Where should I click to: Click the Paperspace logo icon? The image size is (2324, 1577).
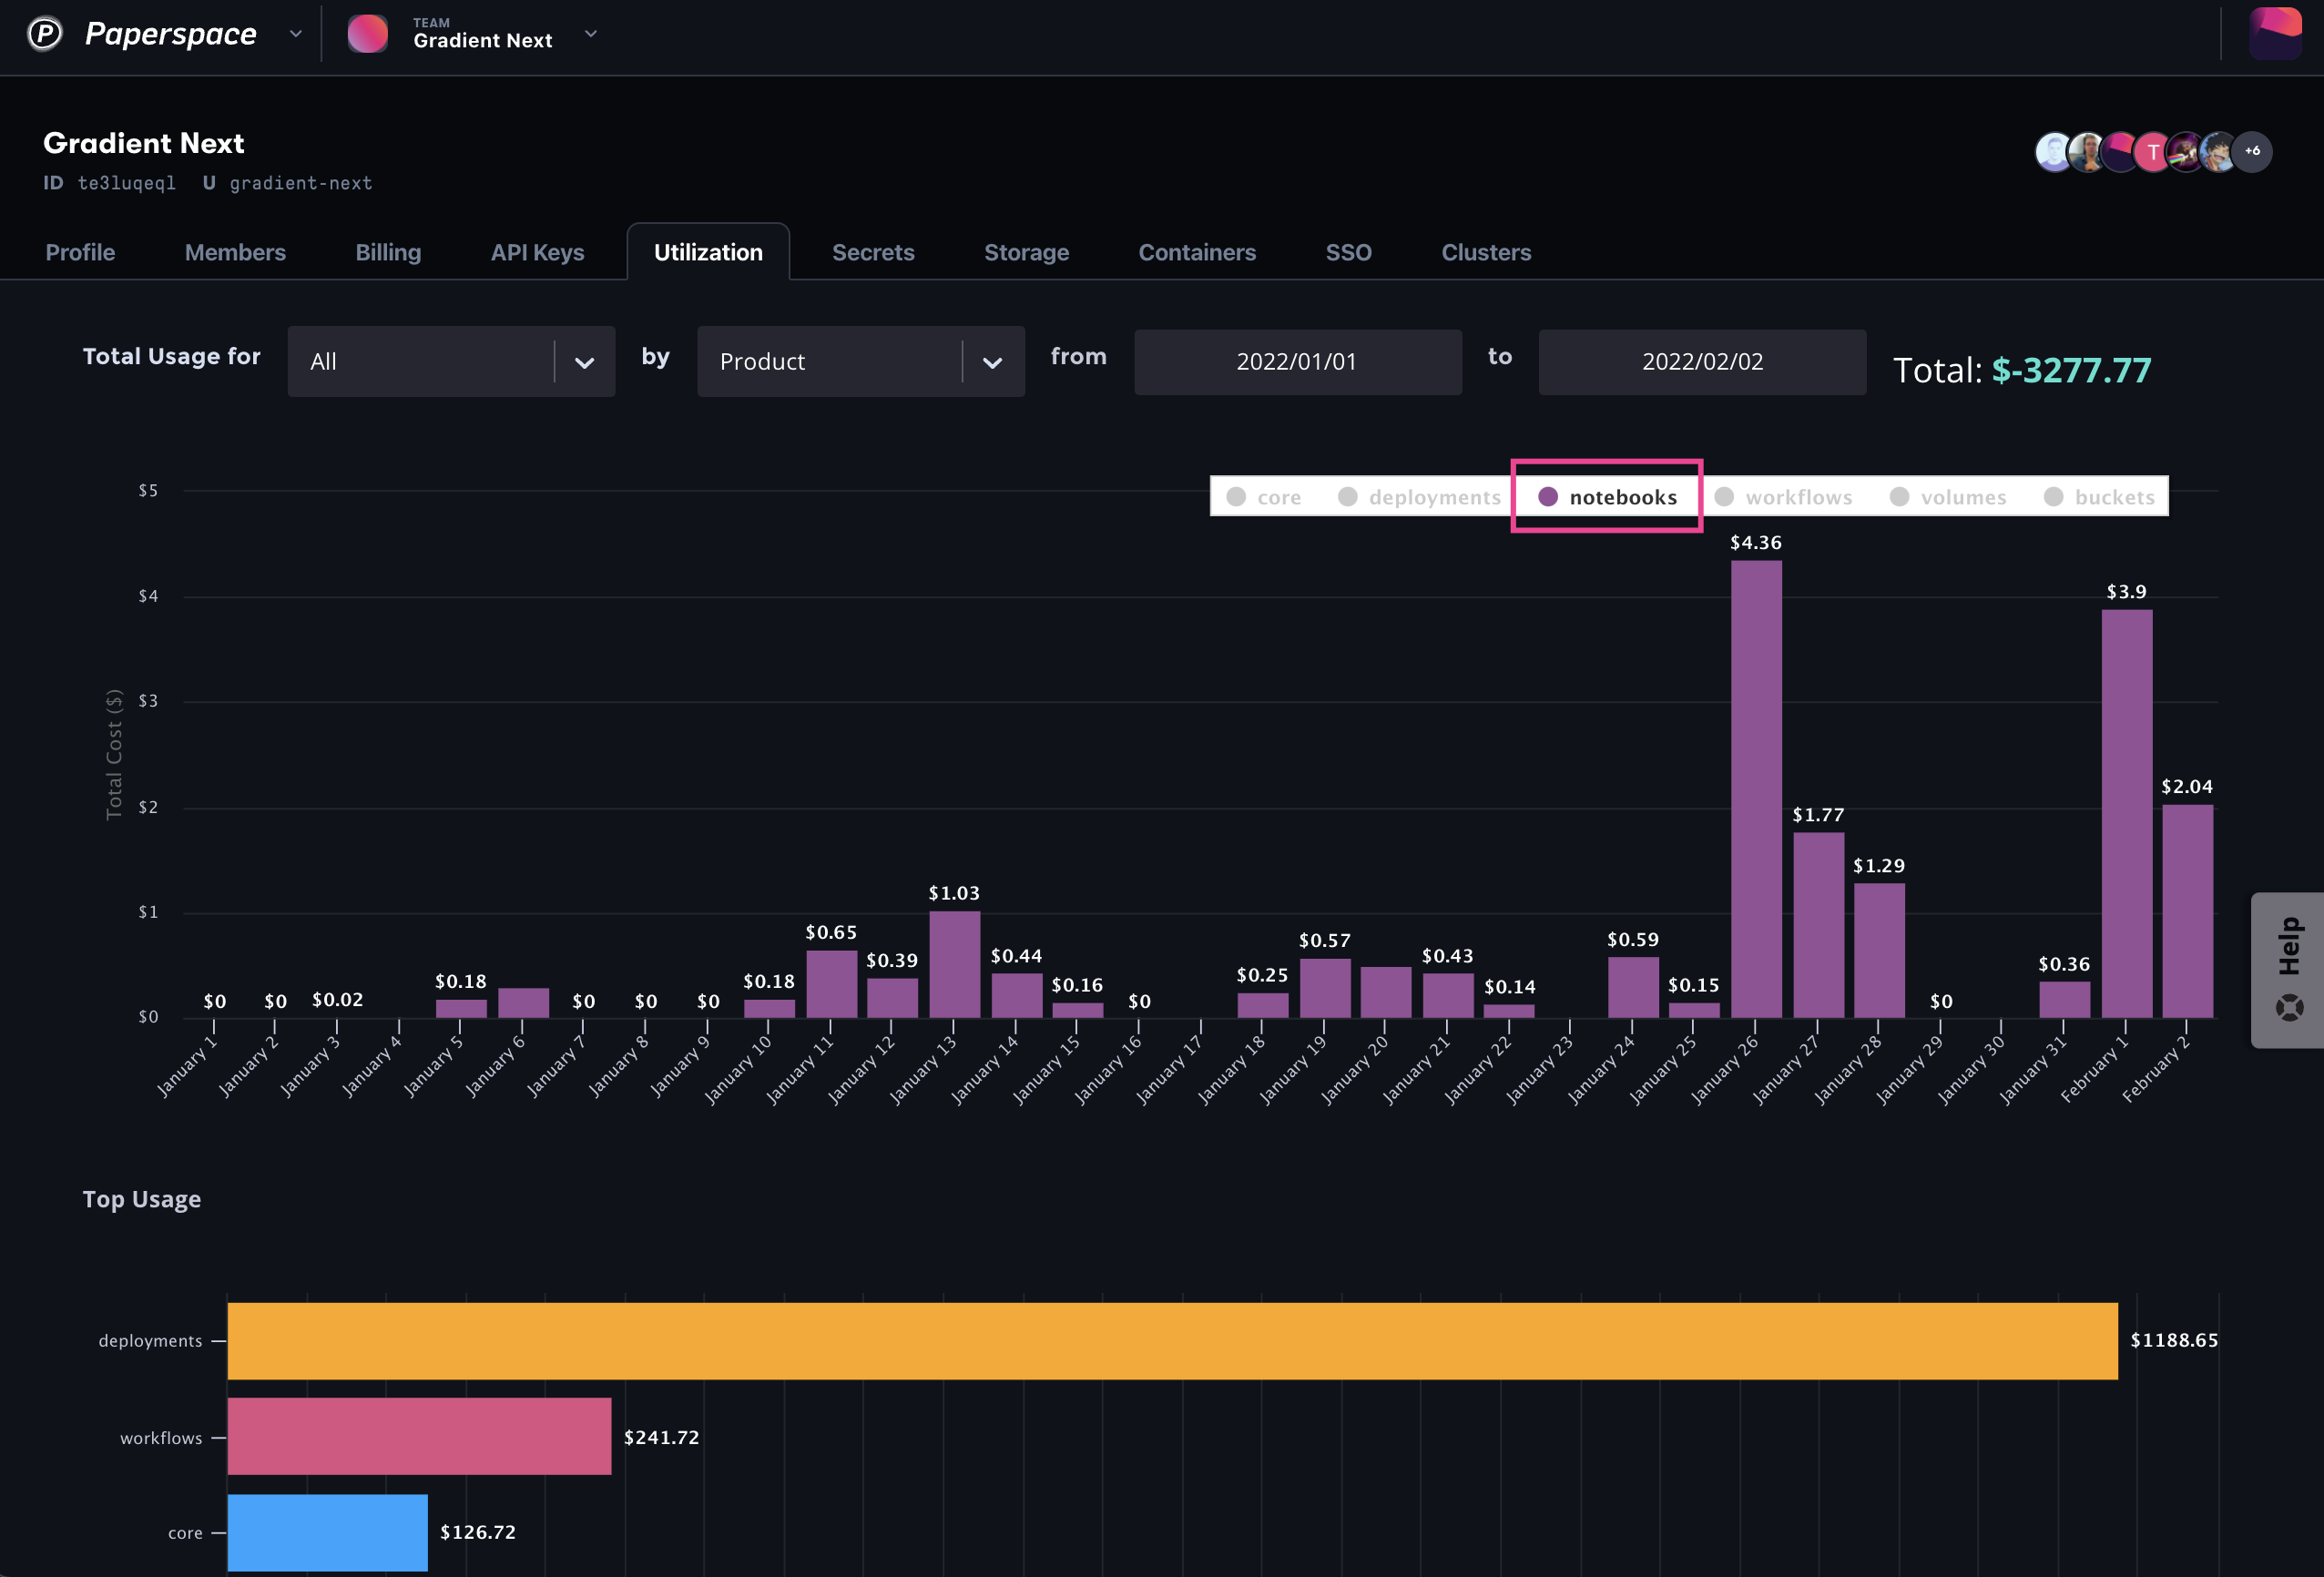click(x=44, y=34)
